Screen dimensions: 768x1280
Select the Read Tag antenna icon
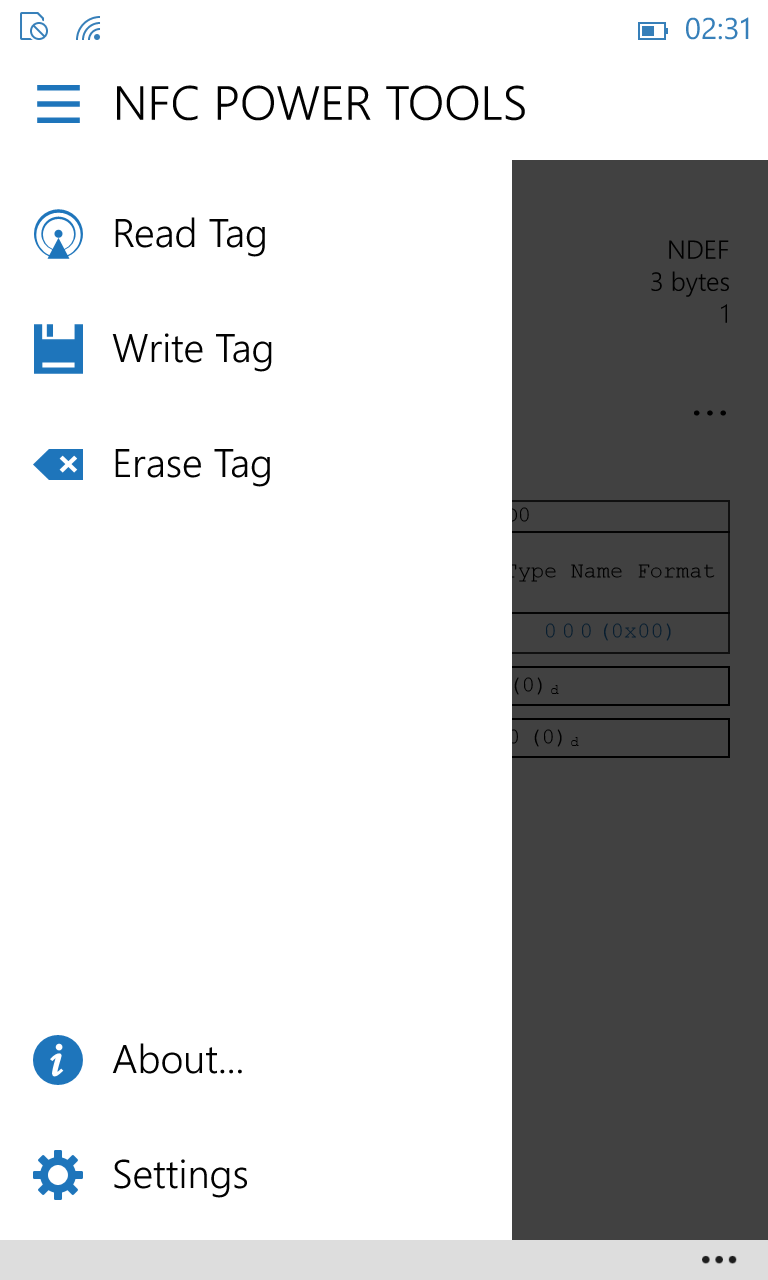[57, 233]
